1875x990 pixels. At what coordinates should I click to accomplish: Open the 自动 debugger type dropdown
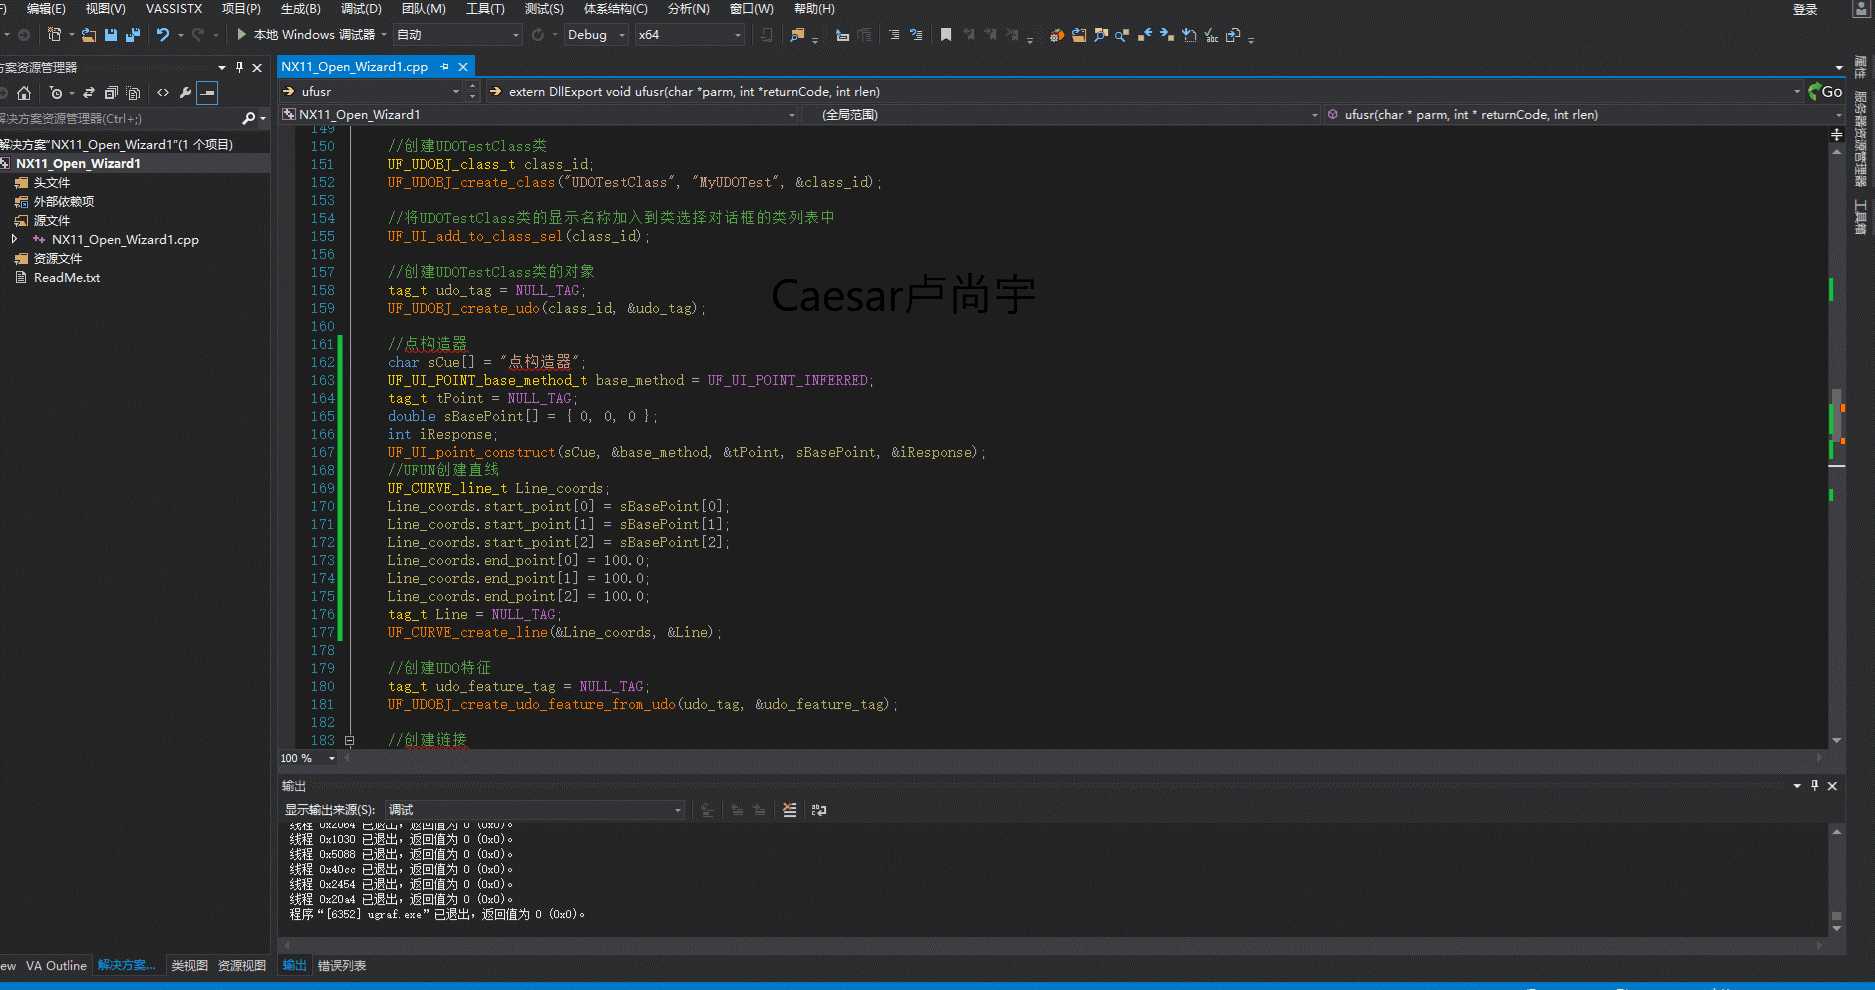point(458,35)
